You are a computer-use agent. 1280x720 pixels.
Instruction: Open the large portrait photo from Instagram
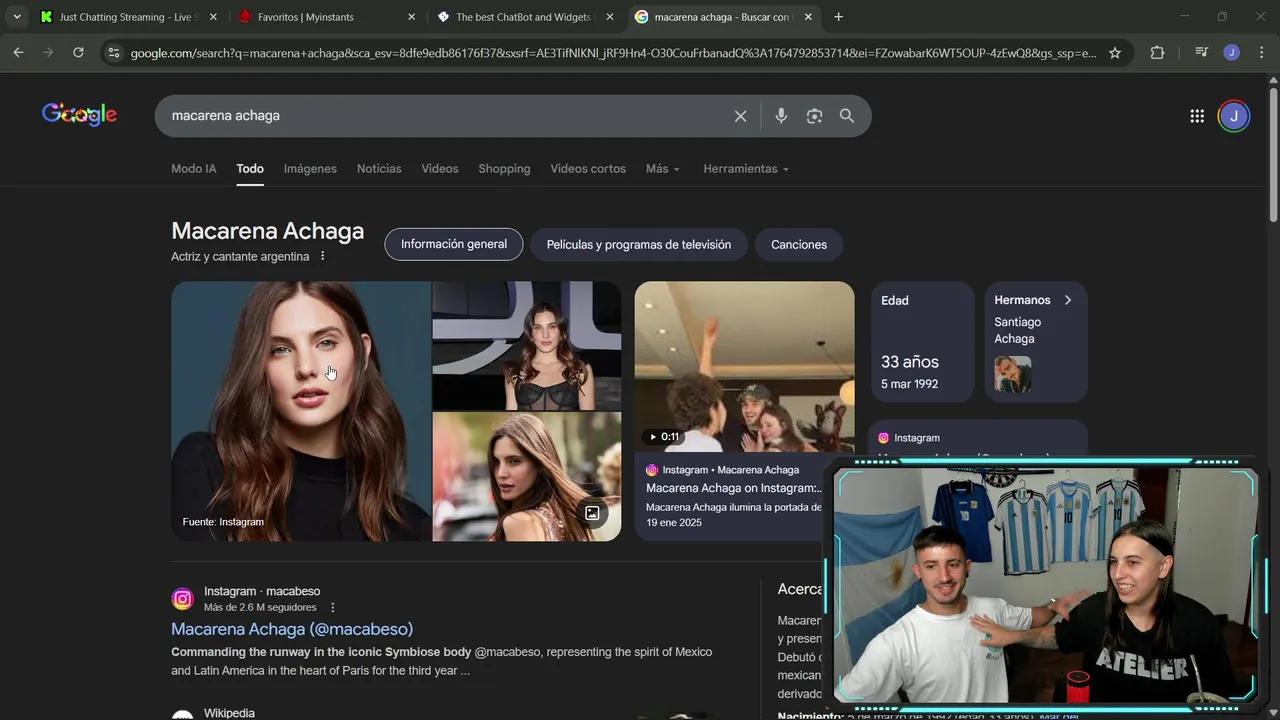[301, 411]
